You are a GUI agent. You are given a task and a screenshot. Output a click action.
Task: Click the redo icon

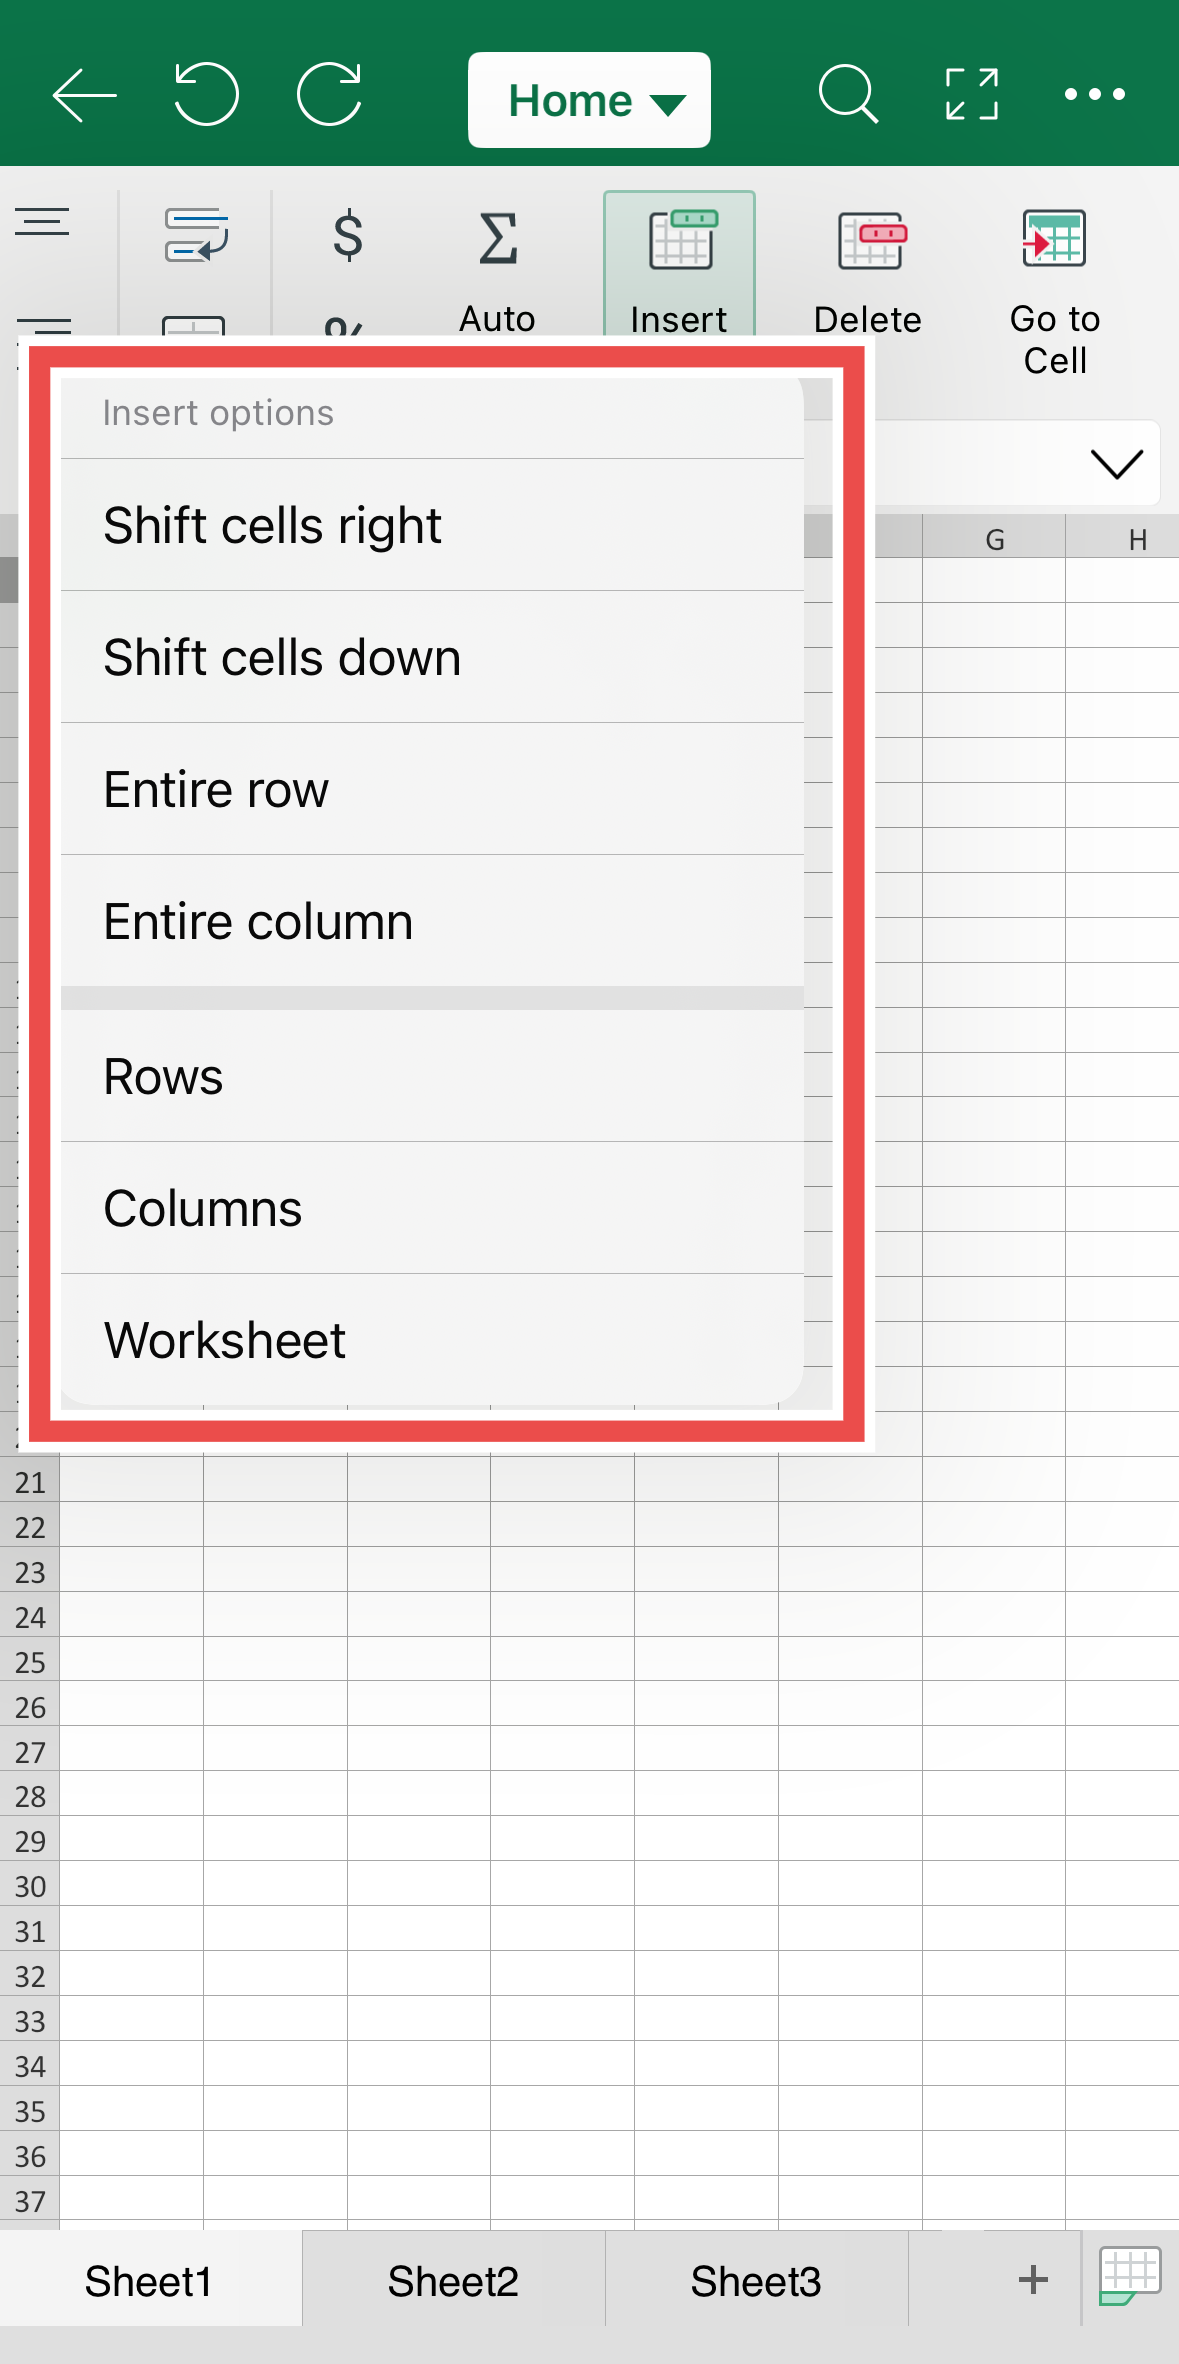pos(330,94)
